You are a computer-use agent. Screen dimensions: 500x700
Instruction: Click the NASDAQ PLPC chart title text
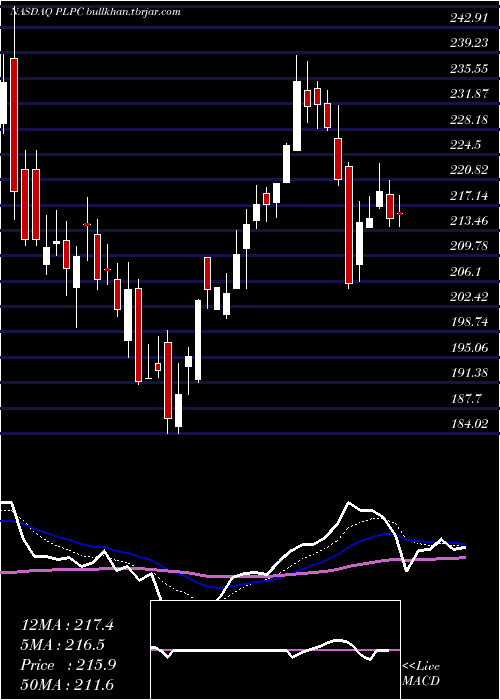(96, 12)
